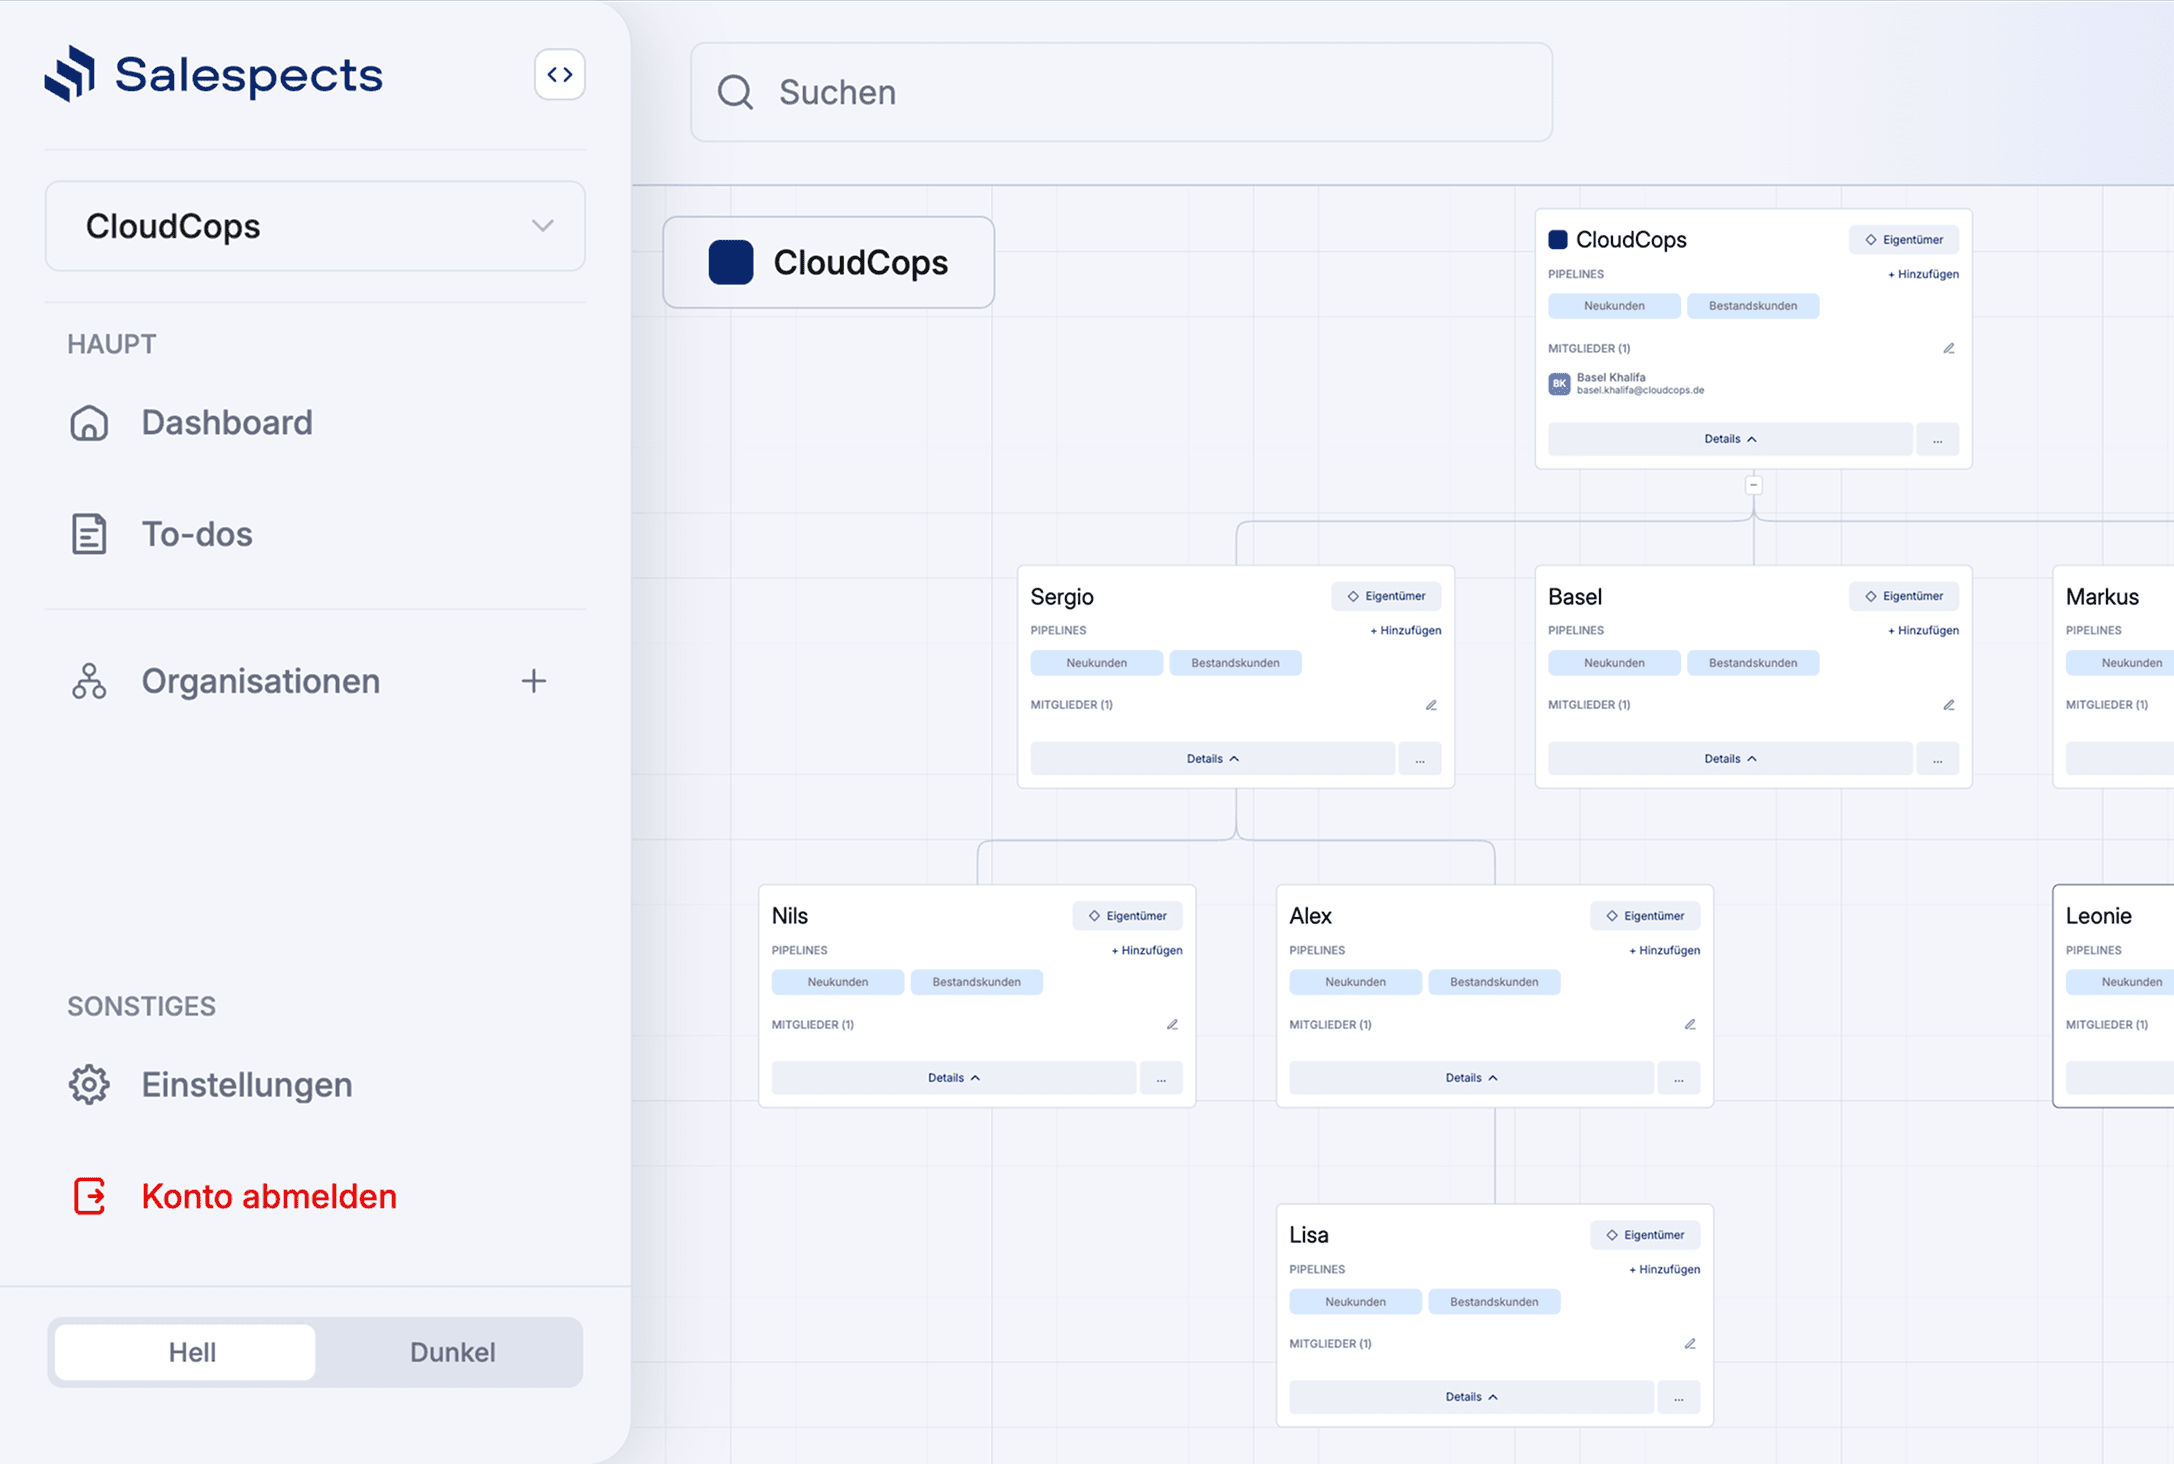The width and height of the screenshot is (2174, 1464).
Task: Click the search magnifier icon
Action: (x=735, y=92)
